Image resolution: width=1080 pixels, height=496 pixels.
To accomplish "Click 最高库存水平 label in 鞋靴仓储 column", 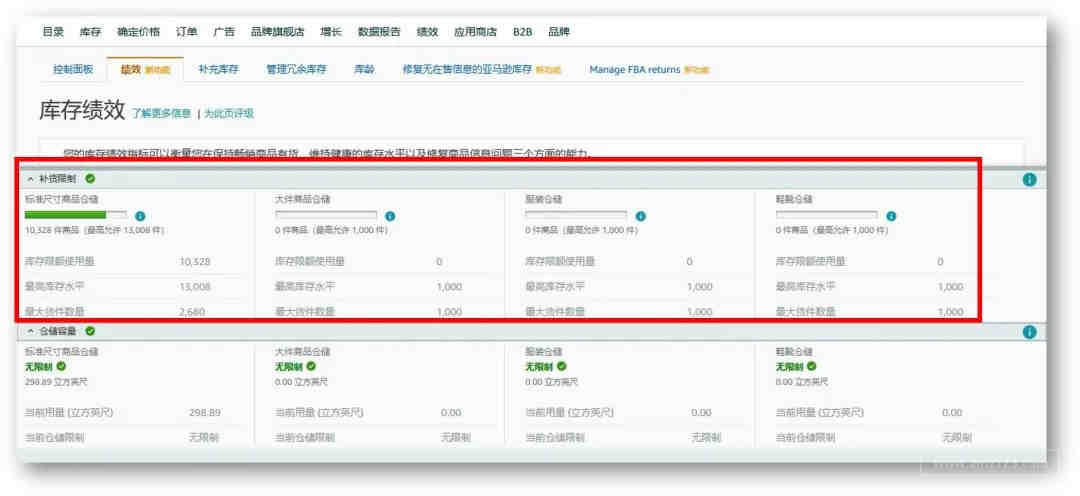I will point(805,287).
